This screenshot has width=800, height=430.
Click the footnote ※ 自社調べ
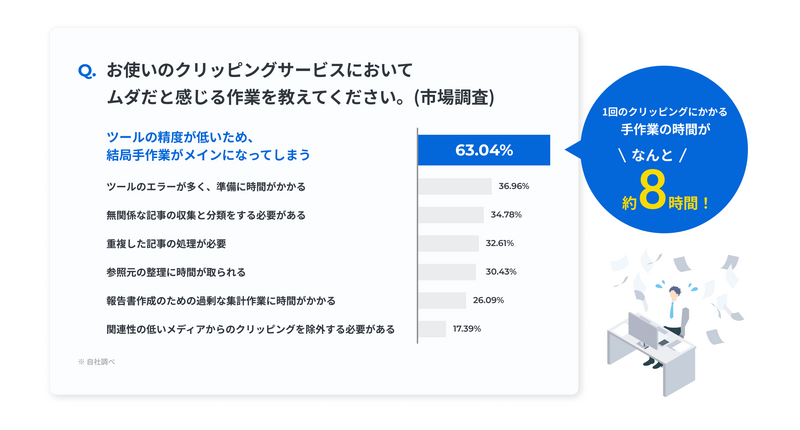click(96, 362)
